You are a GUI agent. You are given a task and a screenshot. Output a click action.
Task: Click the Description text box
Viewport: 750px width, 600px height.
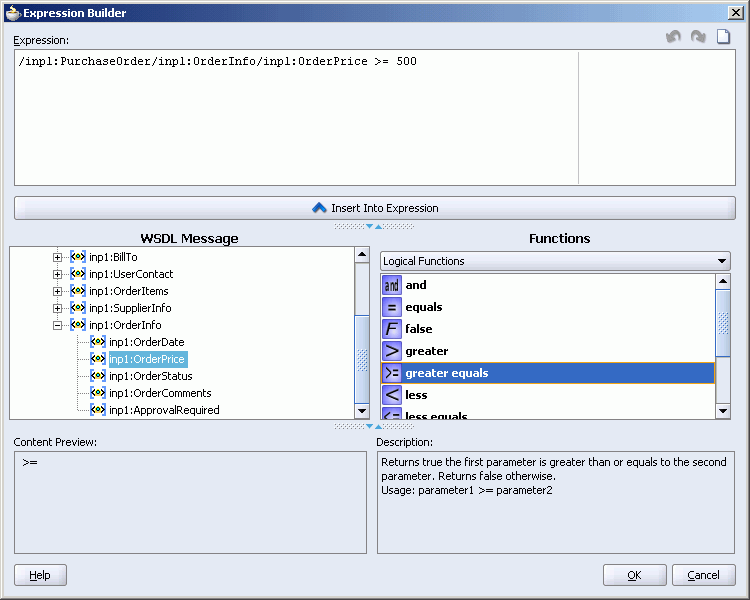pos(556,502)
